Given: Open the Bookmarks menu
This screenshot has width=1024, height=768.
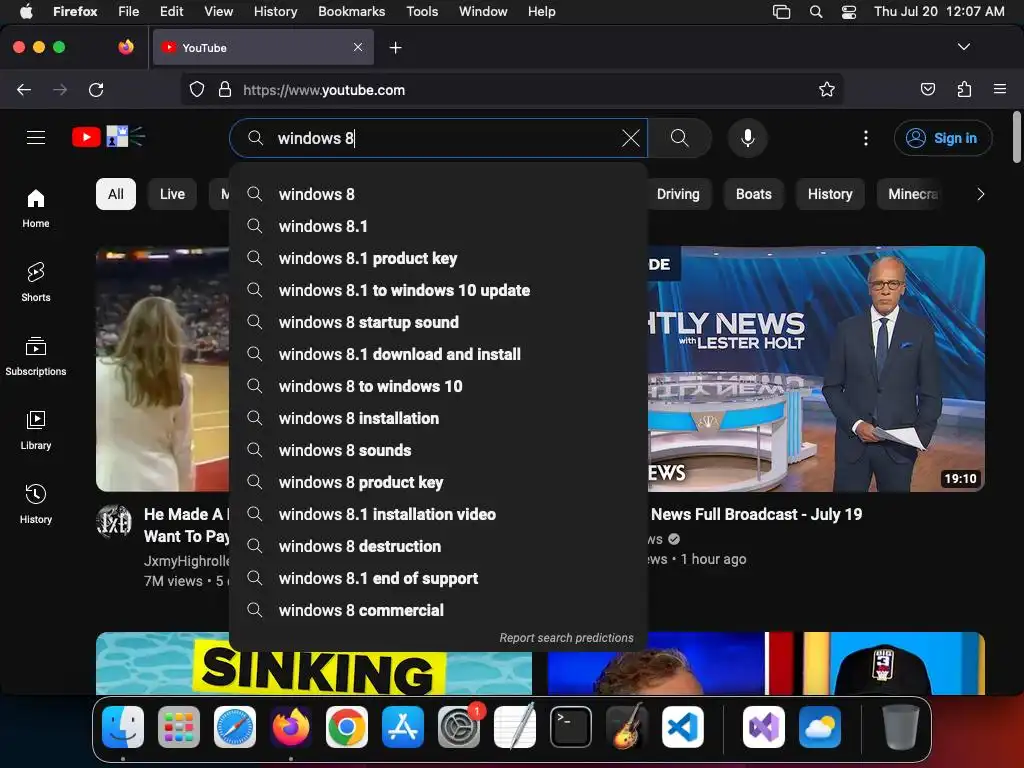Looking at the screenshot, I should click(351, 11).
